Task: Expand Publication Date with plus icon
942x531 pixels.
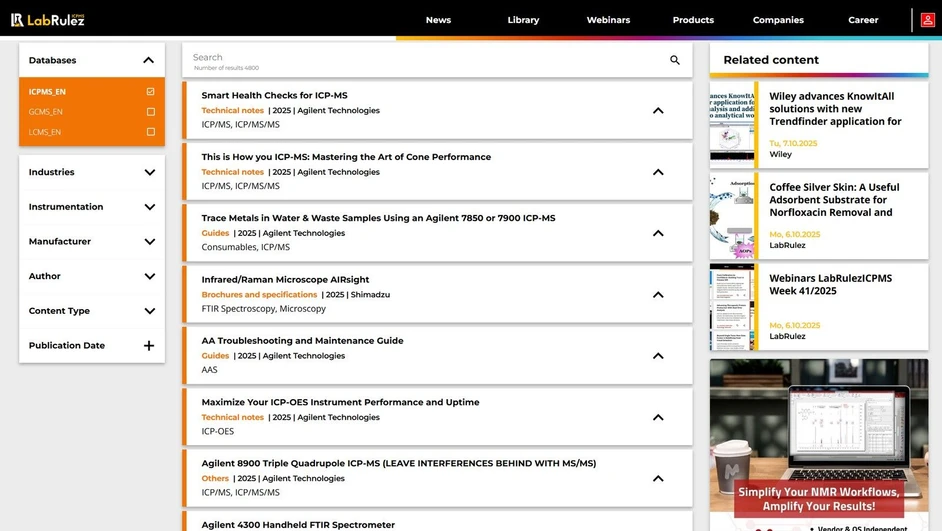Action: click(149, 345)
